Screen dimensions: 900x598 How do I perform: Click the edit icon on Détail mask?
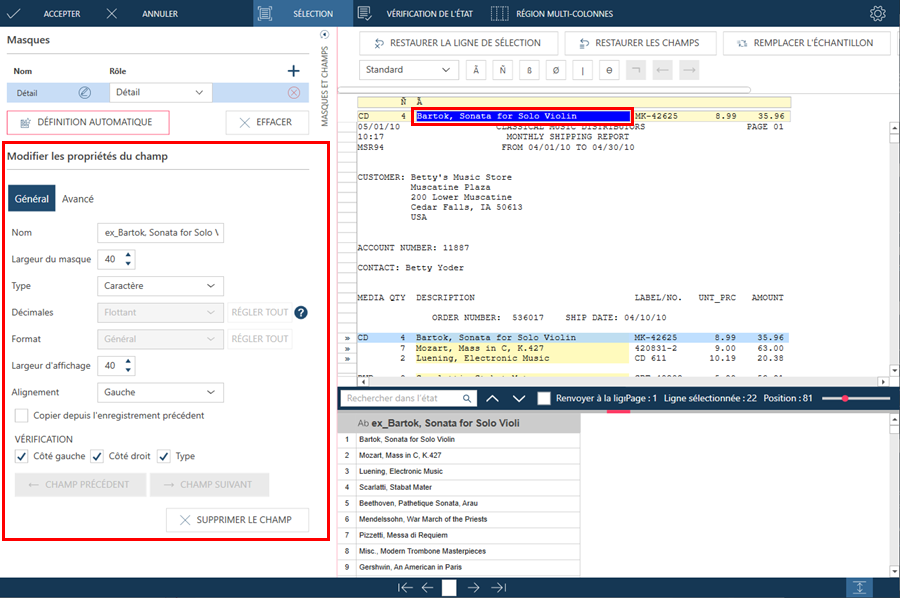pos(85,93)
